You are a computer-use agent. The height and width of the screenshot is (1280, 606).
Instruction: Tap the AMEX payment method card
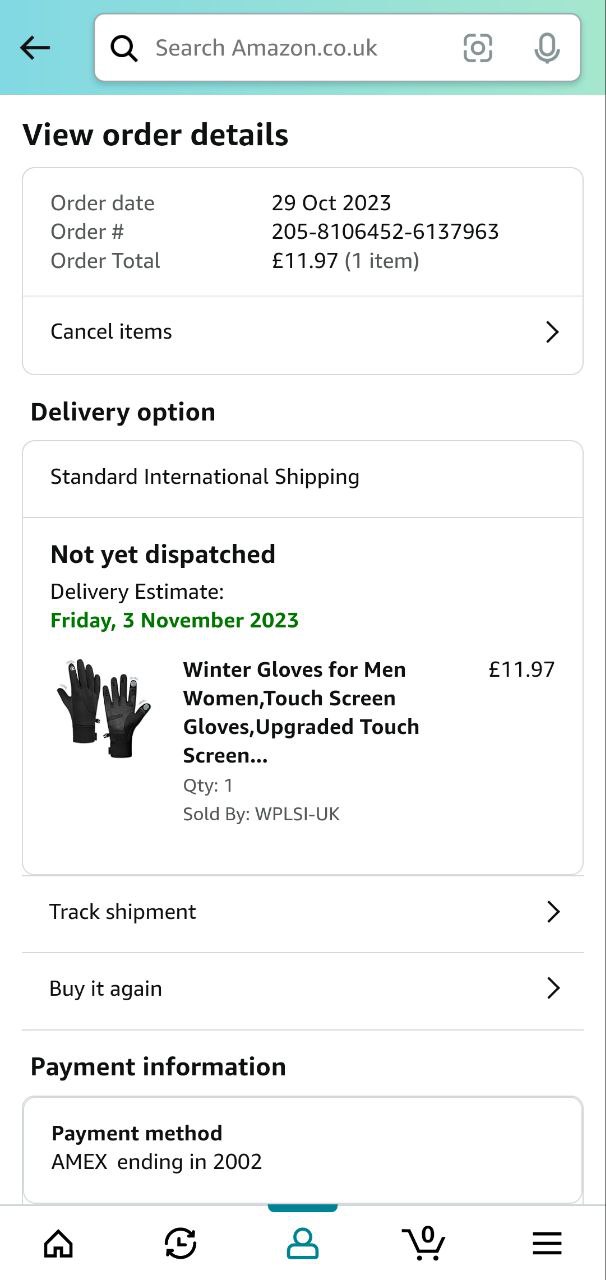pos(302,1148)
